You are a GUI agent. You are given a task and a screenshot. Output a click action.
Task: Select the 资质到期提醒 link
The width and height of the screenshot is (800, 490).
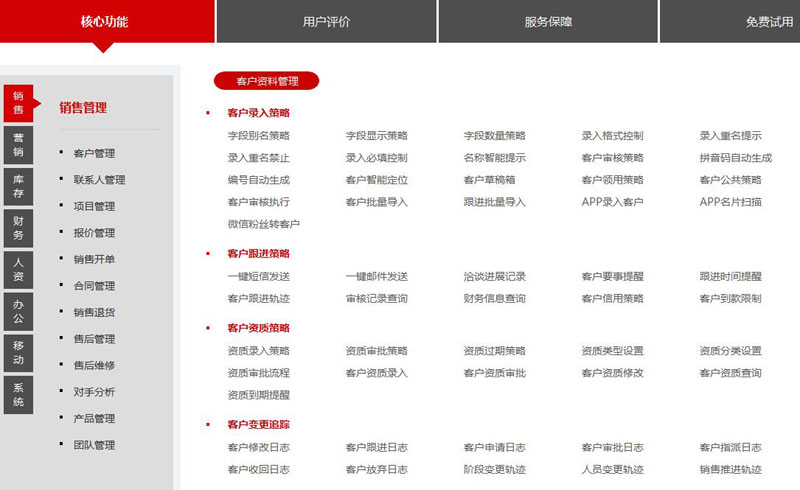[x=258, y=395]
